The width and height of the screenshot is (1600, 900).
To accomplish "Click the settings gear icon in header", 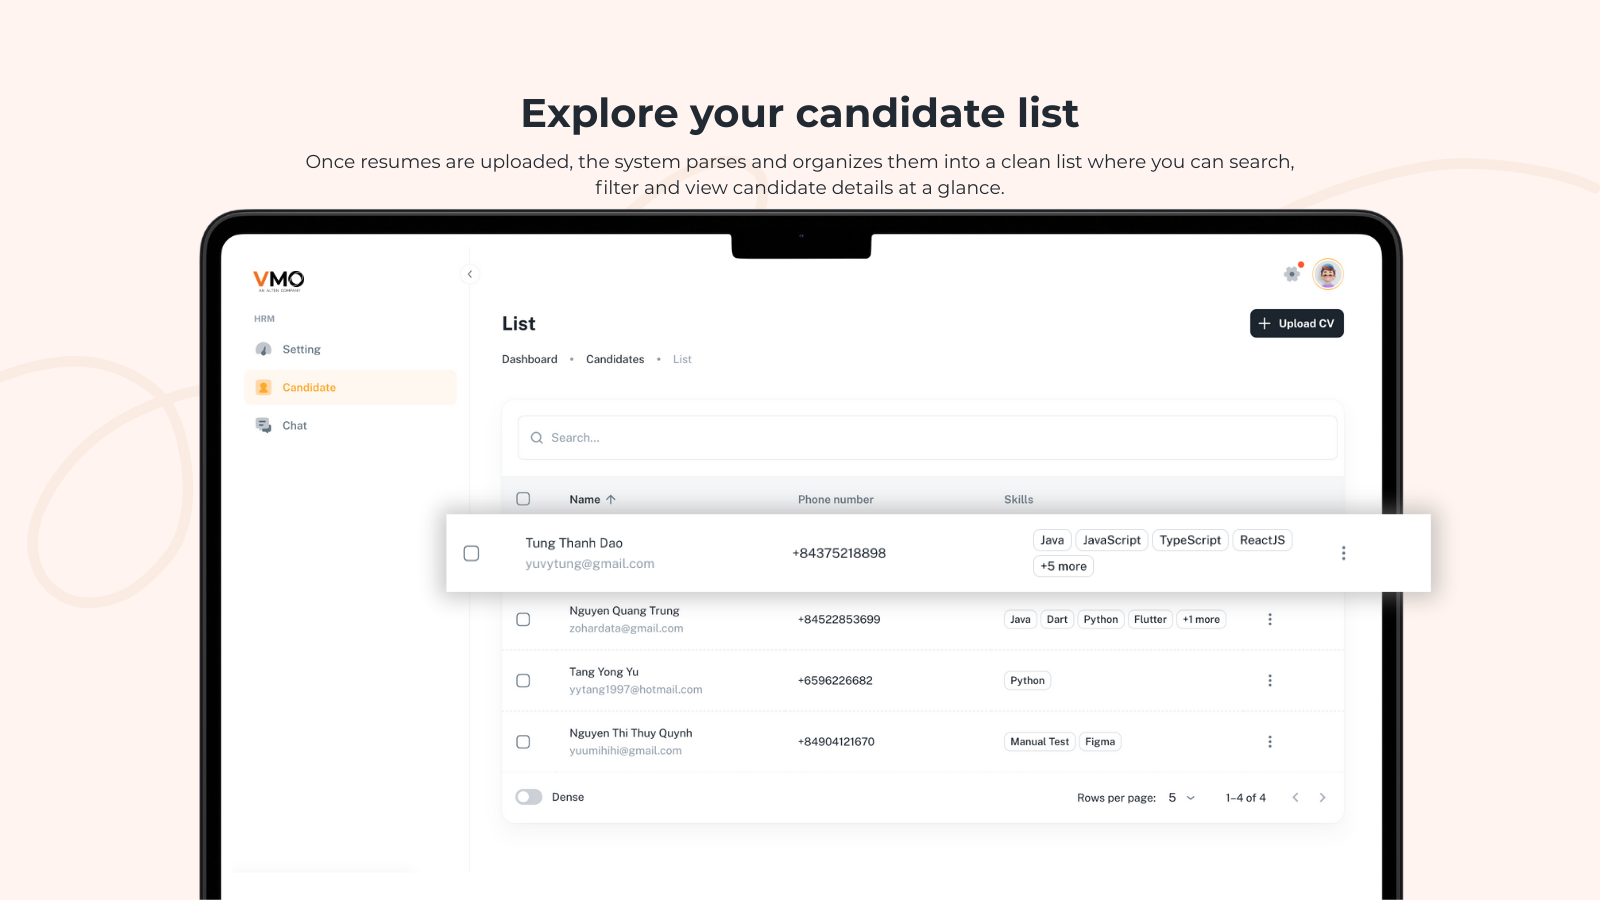I will pos(1292,274).
